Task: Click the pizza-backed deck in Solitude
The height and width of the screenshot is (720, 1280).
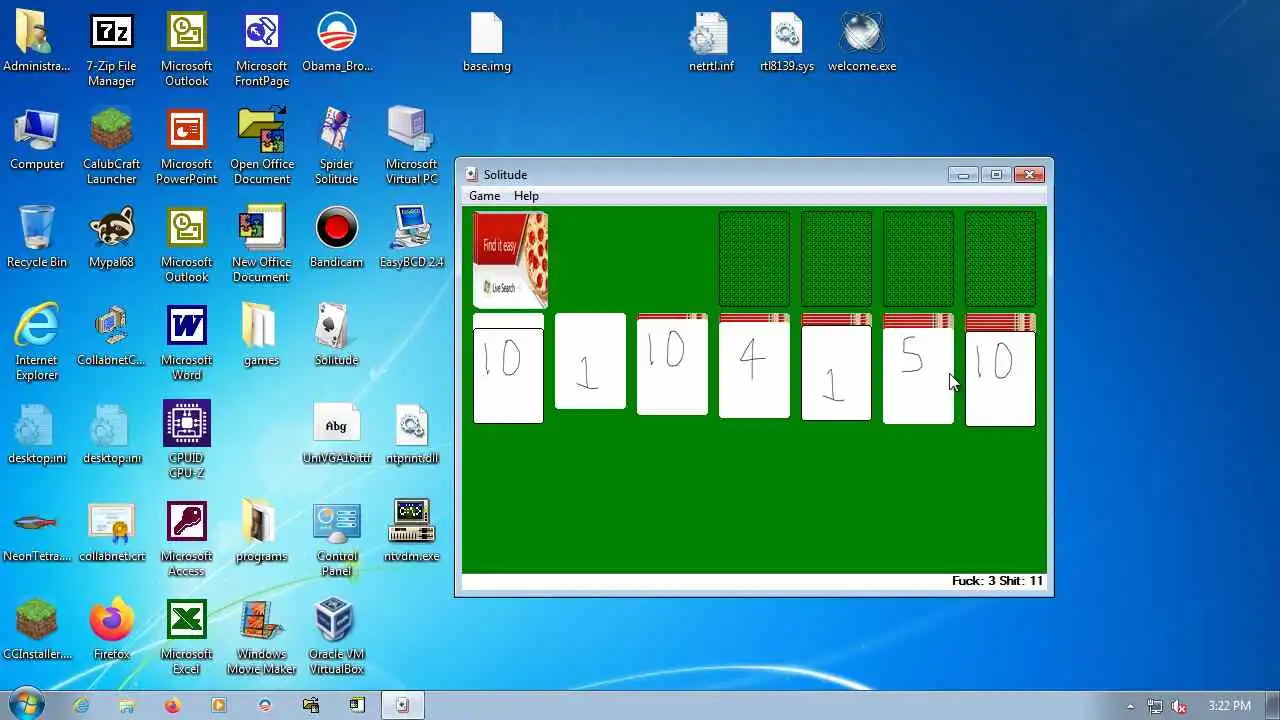Action: (510, 260)
